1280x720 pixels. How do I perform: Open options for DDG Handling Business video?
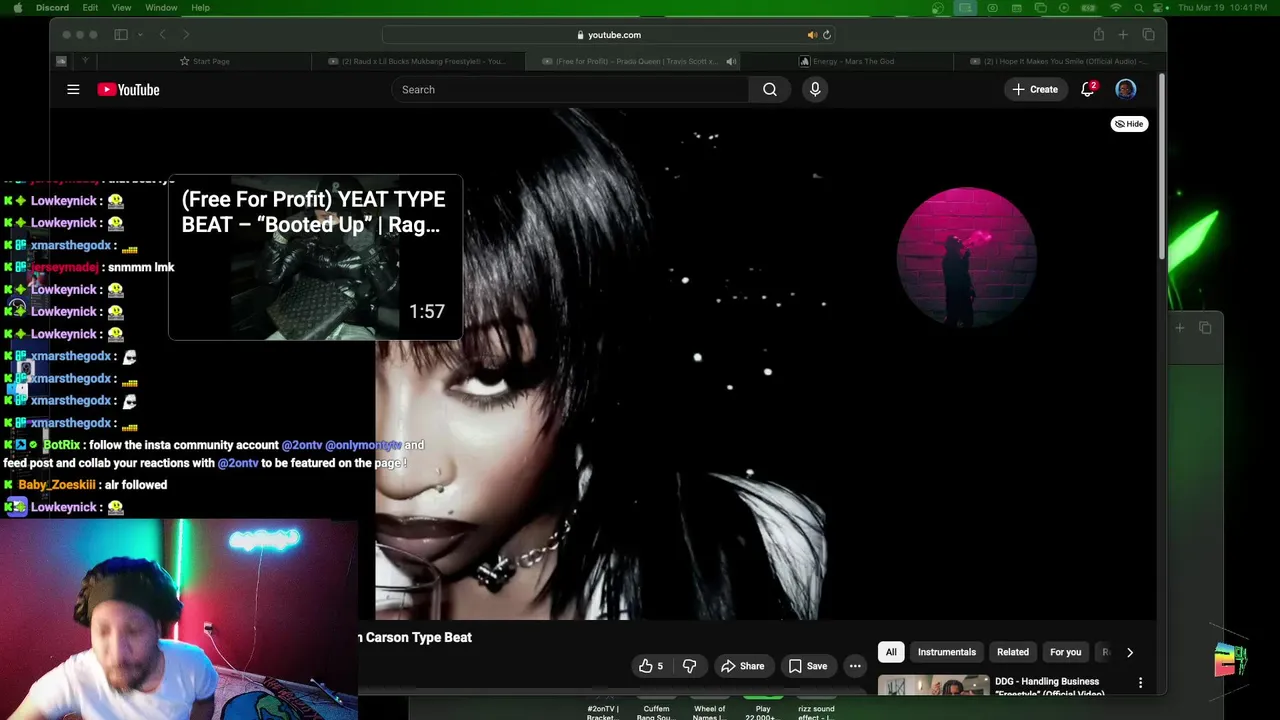(1140, 683)
